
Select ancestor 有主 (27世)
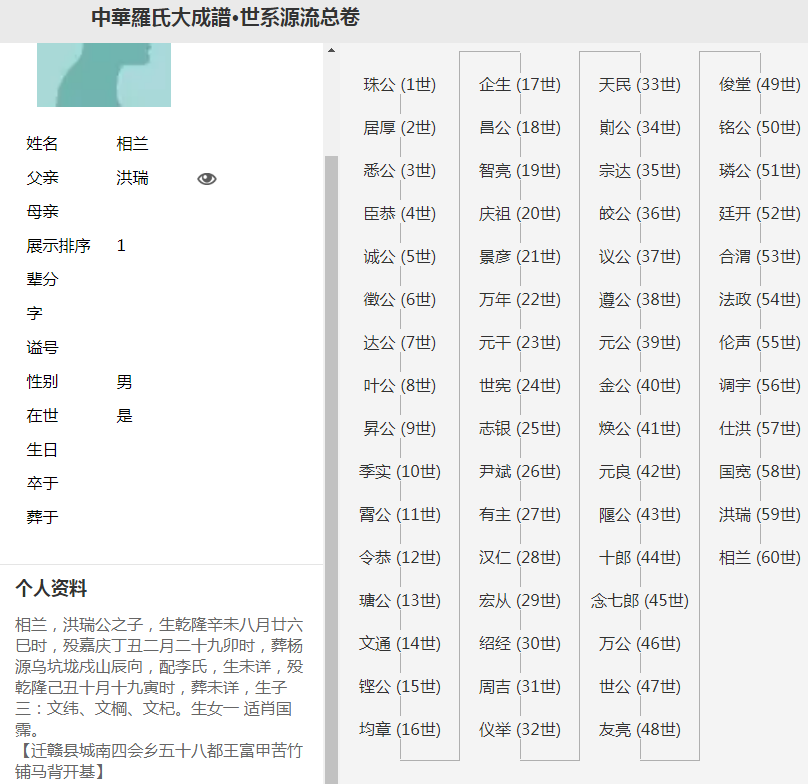519,514
